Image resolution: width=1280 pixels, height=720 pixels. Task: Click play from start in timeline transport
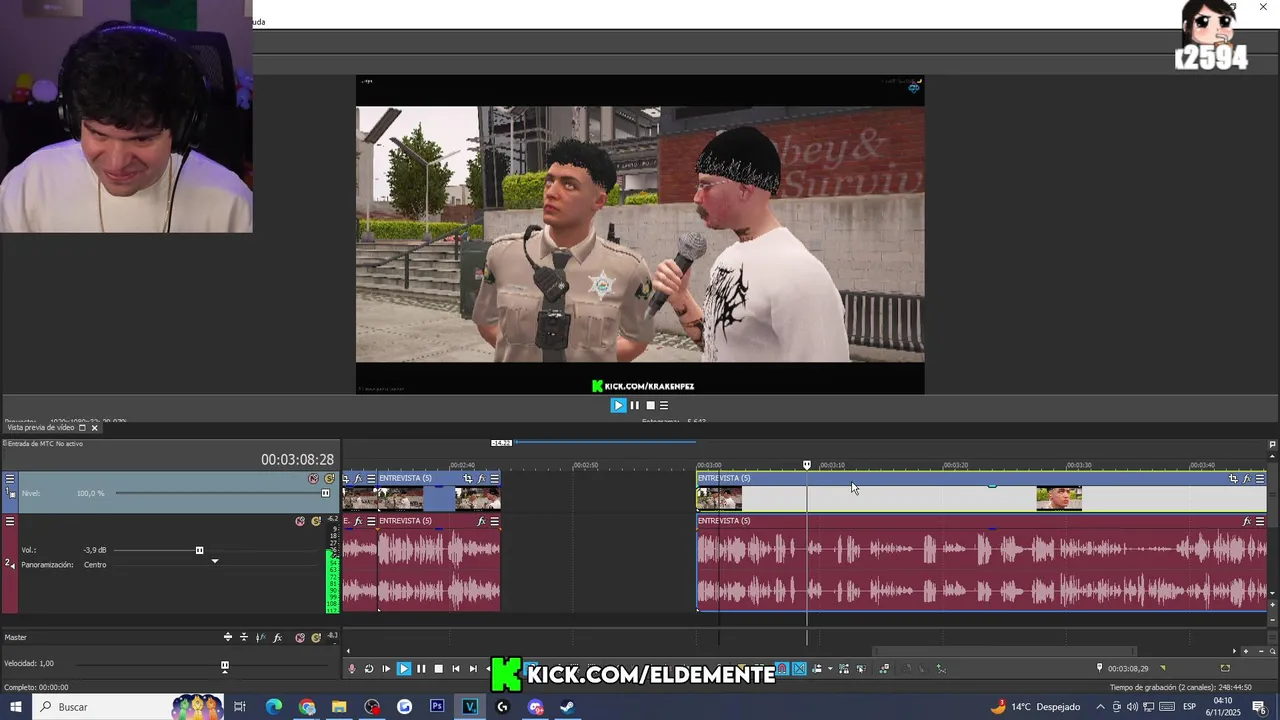pyautogui.click(x=386, y=668)
